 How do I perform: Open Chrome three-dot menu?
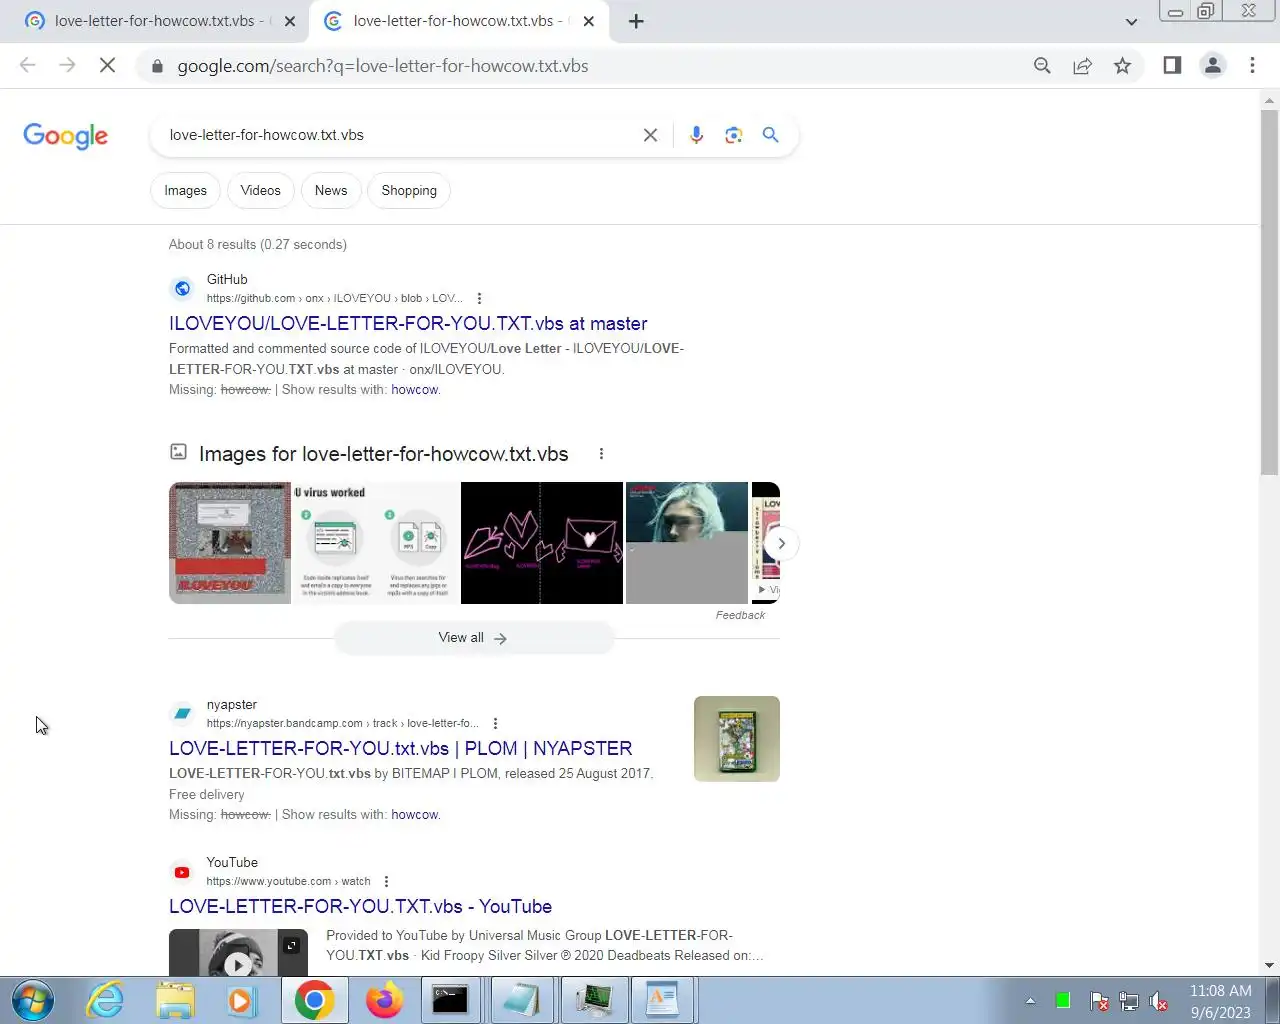click(1252, 66)
